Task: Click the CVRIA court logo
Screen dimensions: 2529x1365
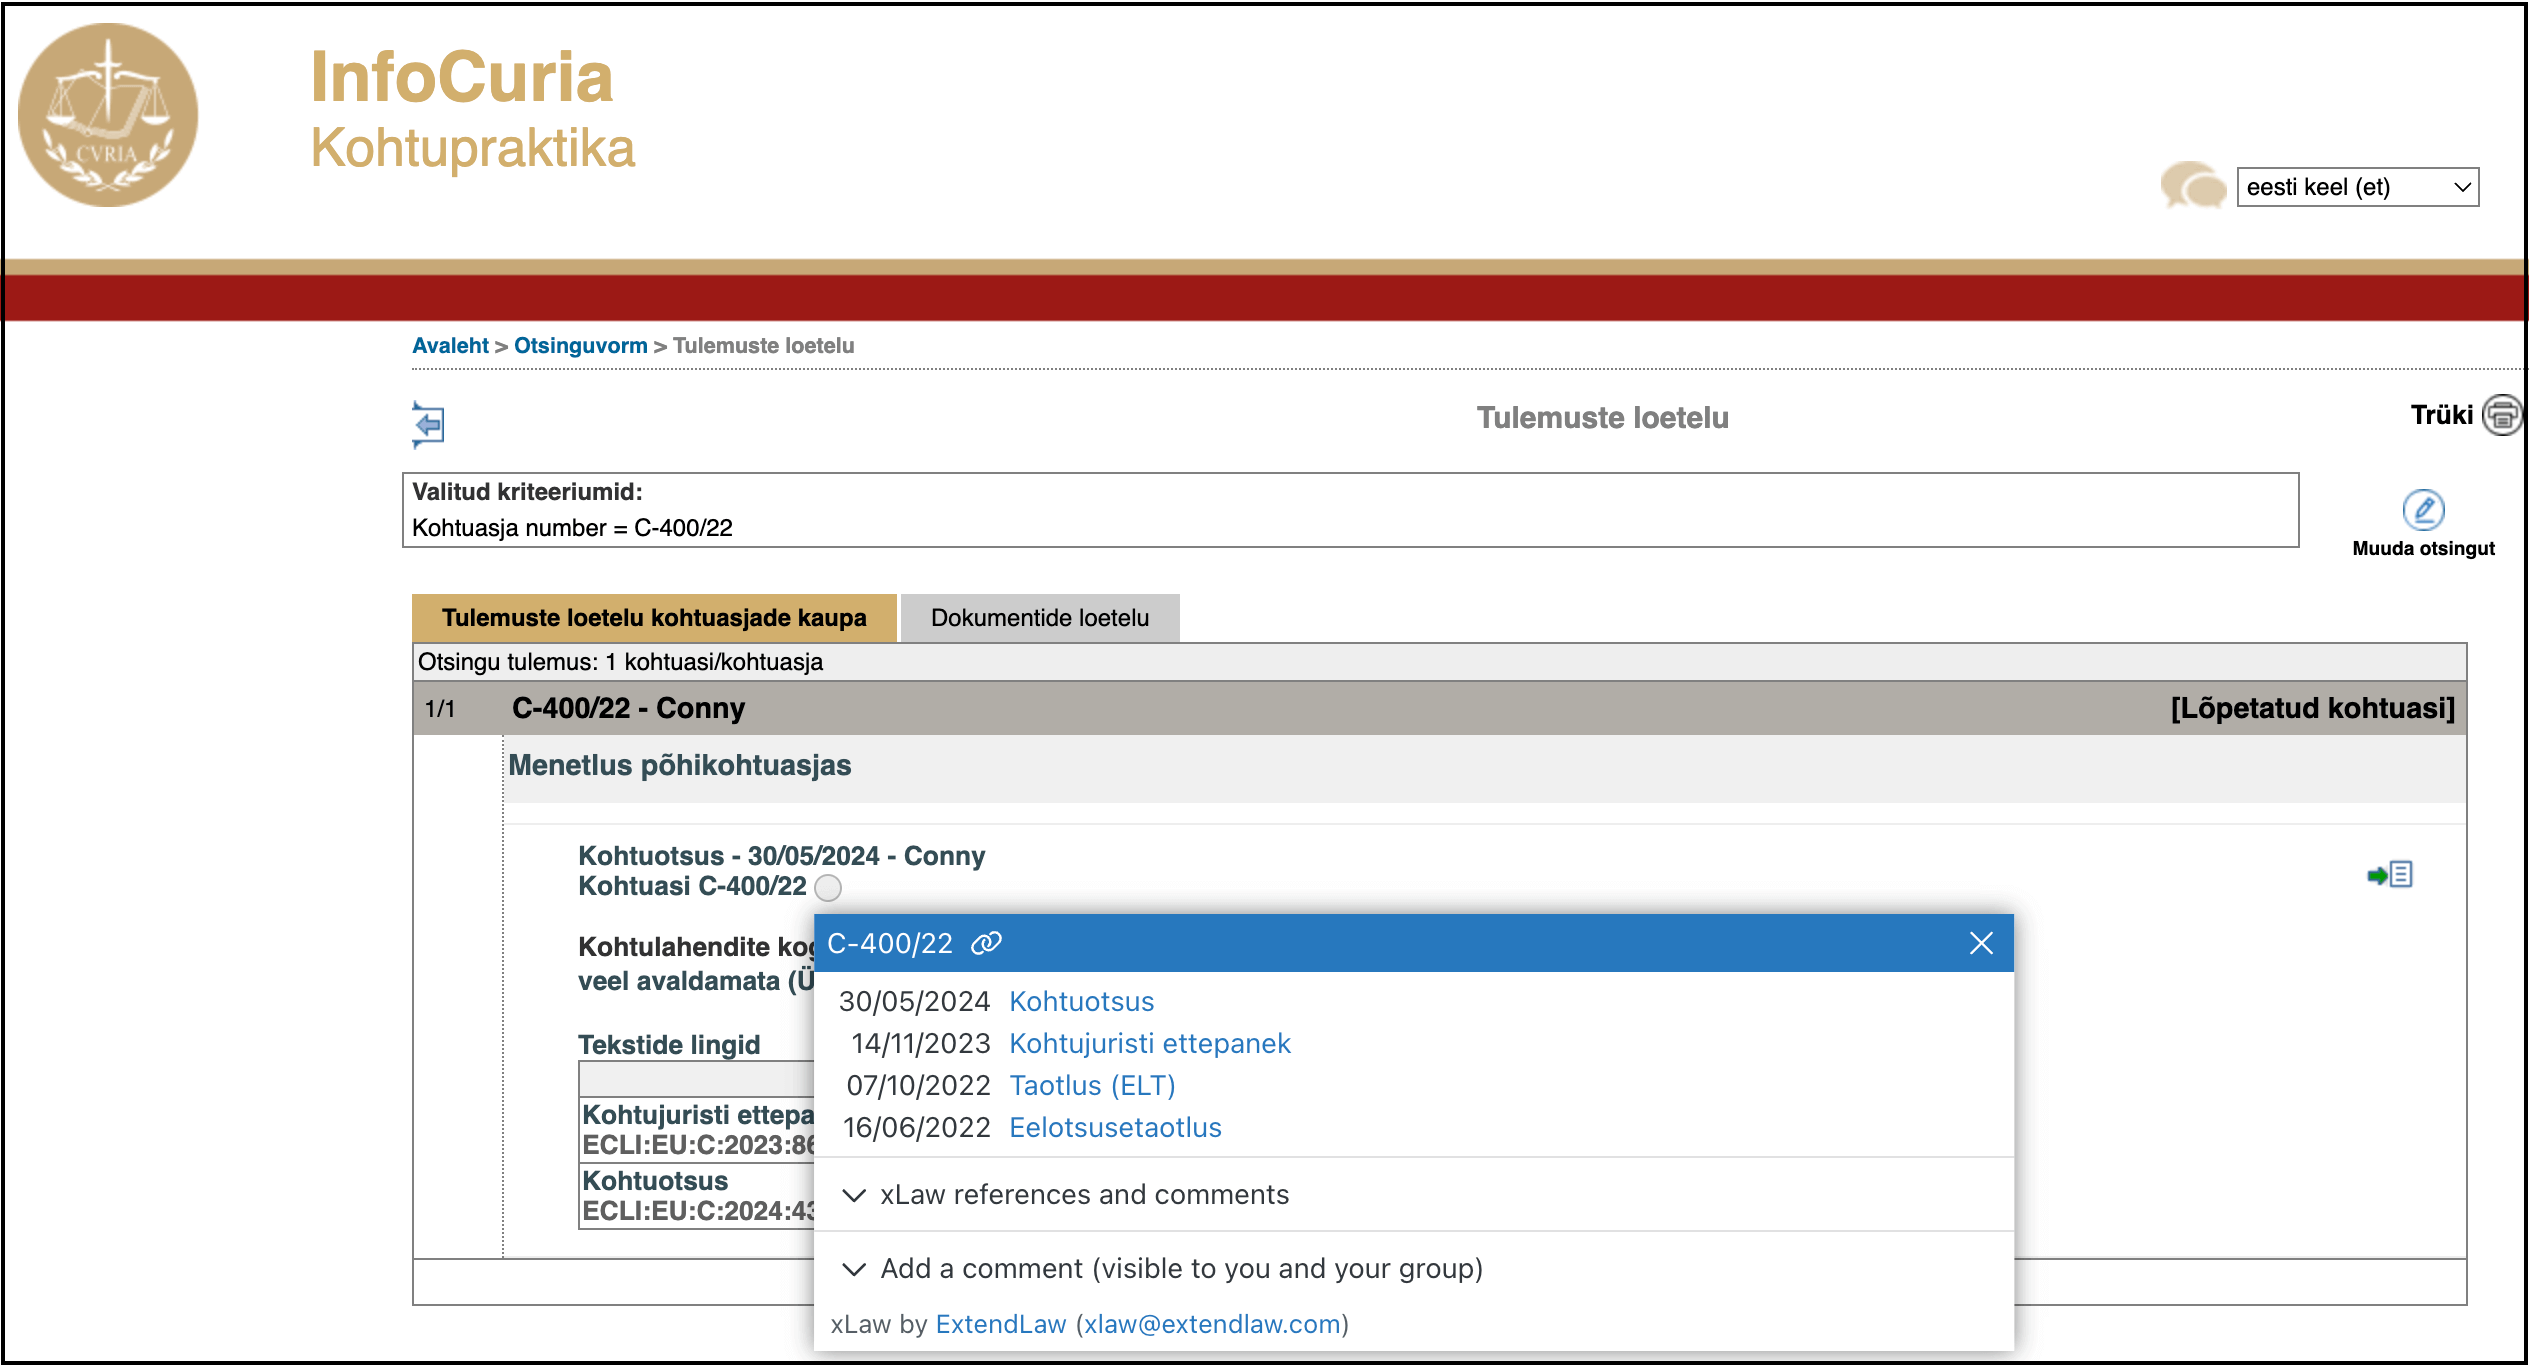Action: [108, 116]
